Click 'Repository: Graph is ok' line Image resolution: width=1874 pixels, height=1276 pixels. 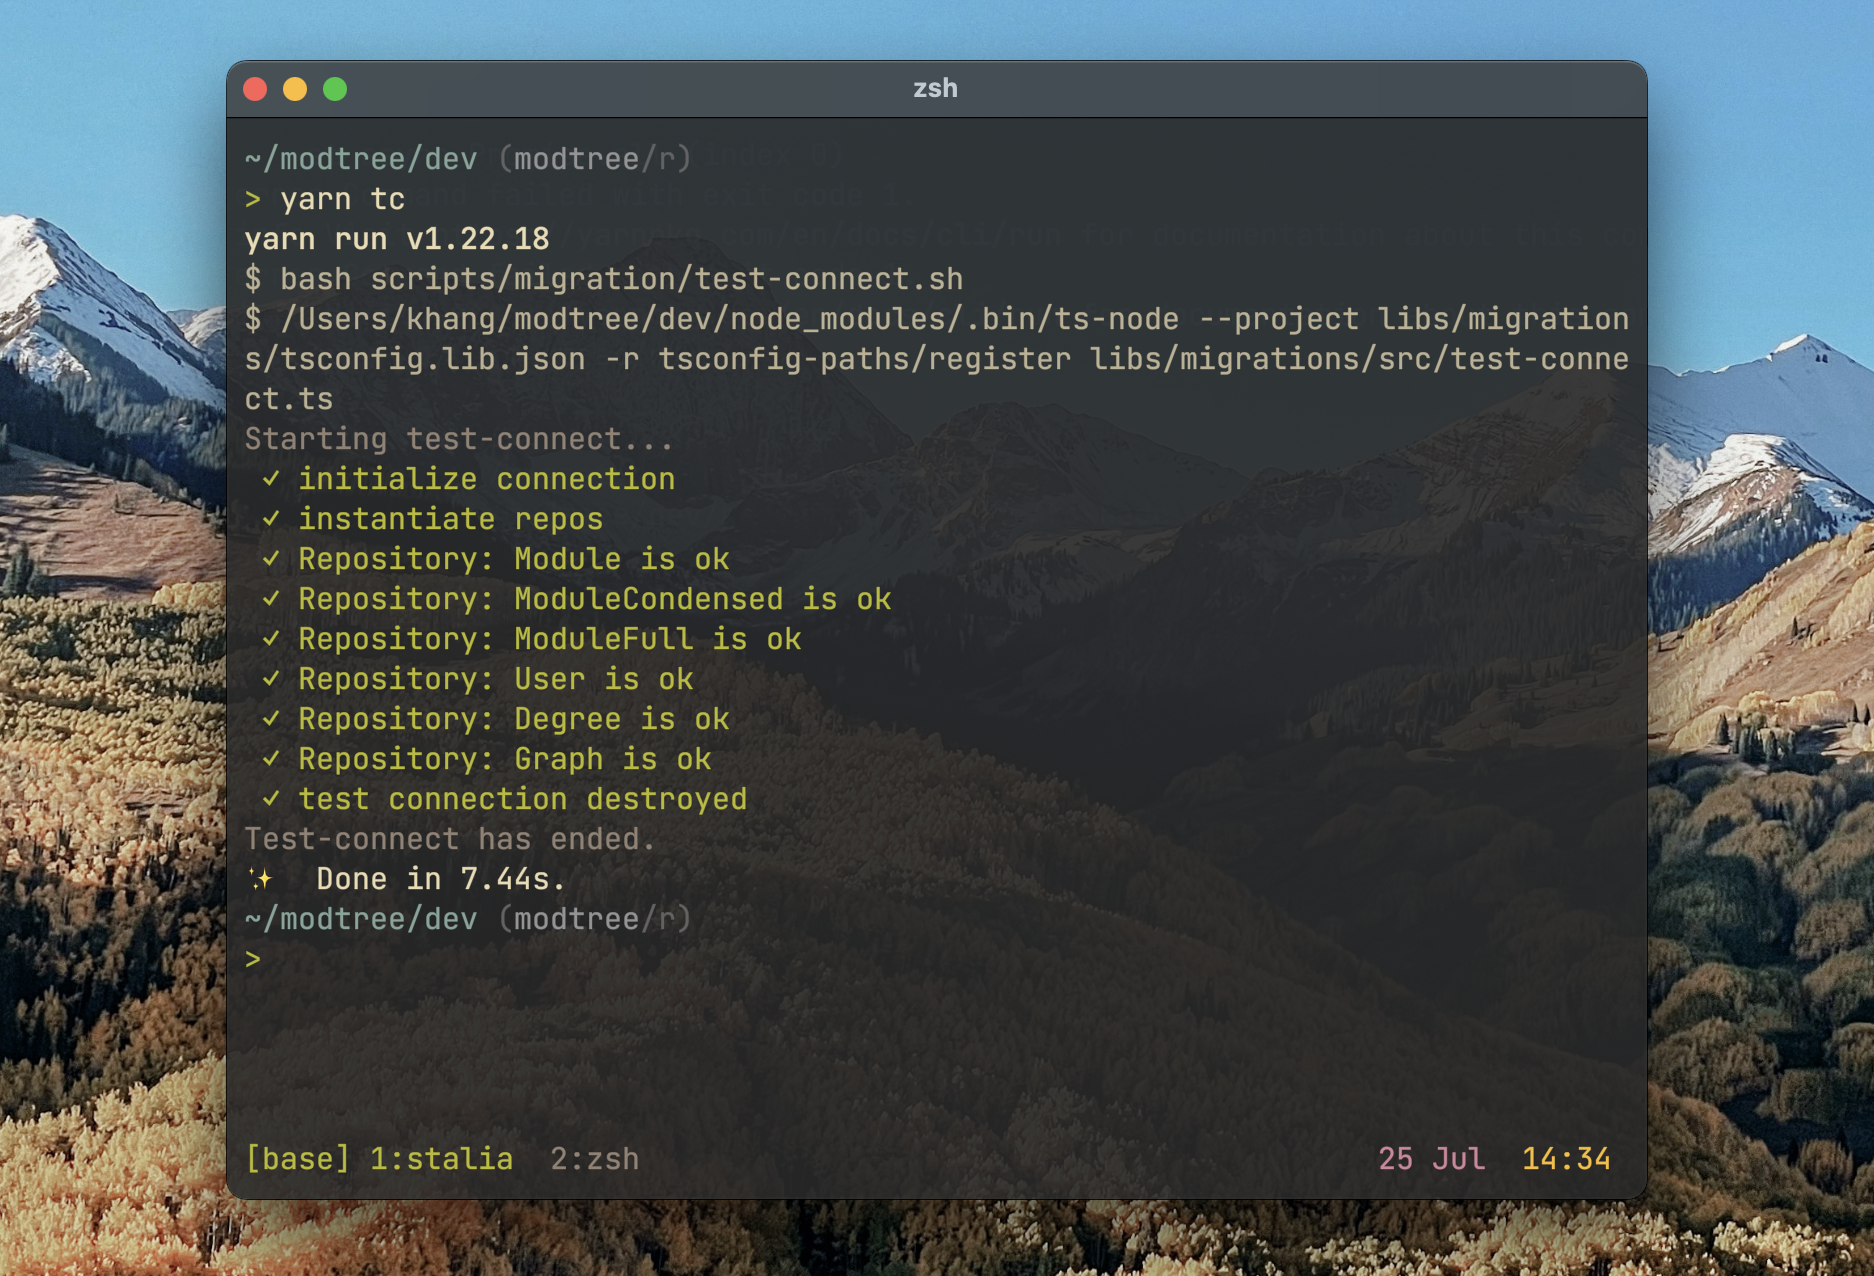click(504, 759)
